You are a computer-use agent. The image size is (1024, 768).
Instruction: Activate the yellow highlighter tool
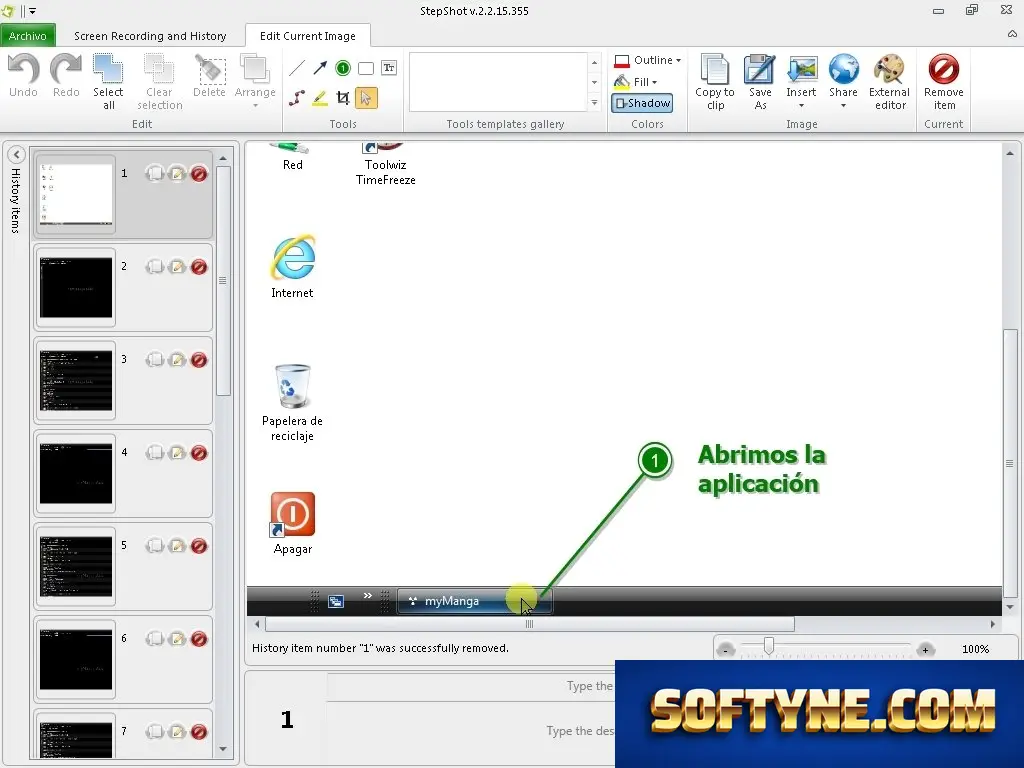[320, 98]
